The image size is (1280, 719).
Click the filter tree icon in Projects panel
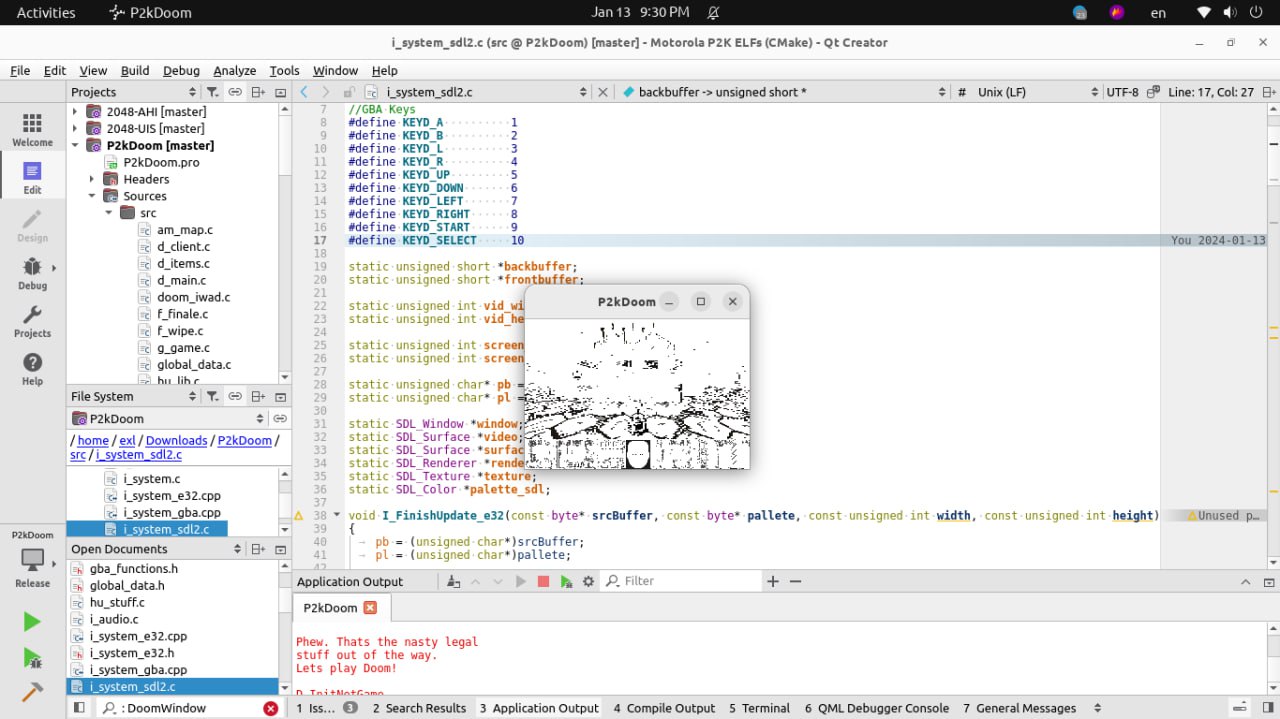pos(212,92)
